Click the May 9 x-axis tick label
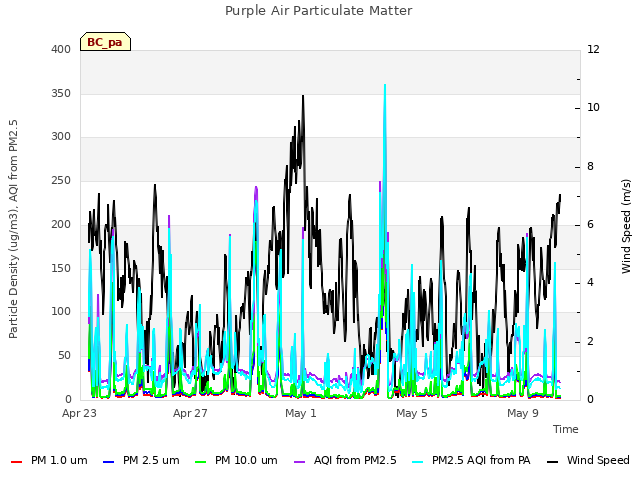 [523, 413]
